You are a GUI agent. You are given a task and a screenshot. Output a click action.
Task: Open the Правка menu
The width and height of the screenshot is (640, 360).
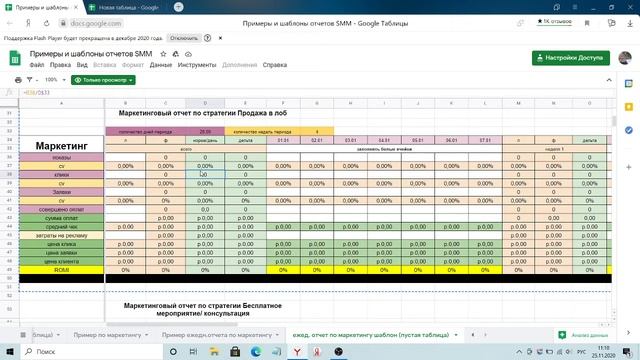click(60, 65)
